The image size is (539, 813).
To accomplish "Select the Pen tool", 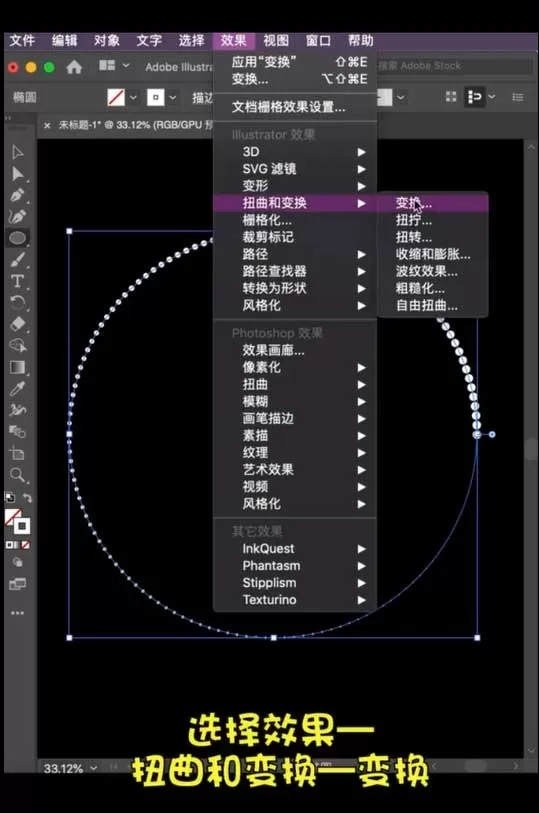I will 18,195.
